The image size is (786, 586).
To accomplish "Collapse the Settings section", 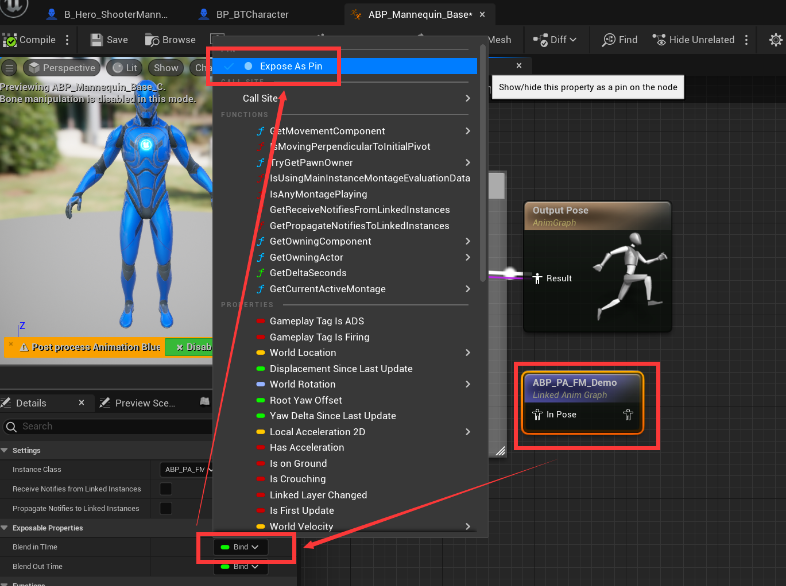I will [5, 450].
